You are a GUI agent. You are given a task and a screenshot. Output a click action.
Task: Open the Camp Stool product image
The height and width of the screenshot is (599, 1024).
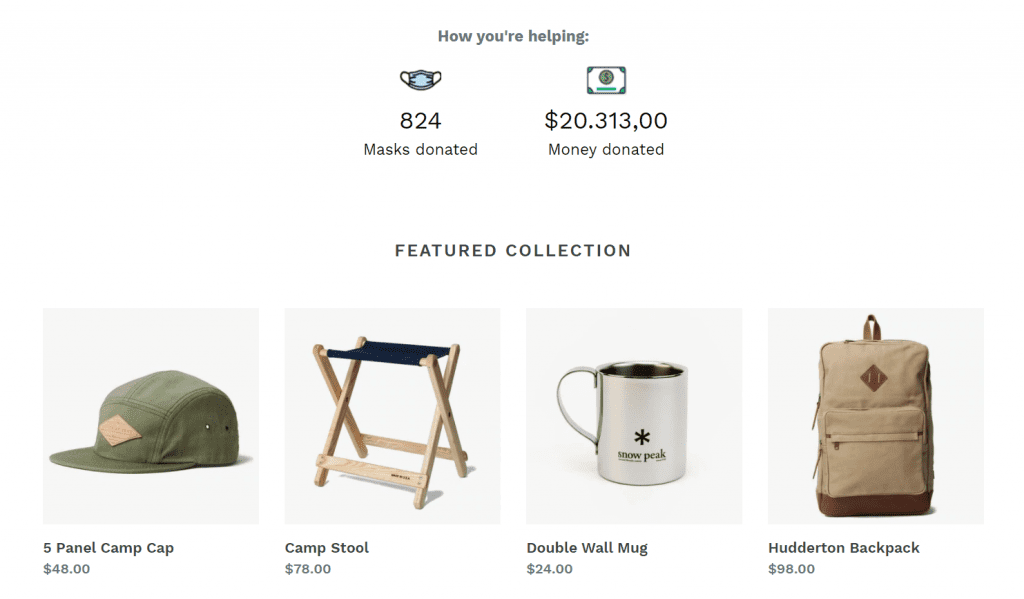392,416
